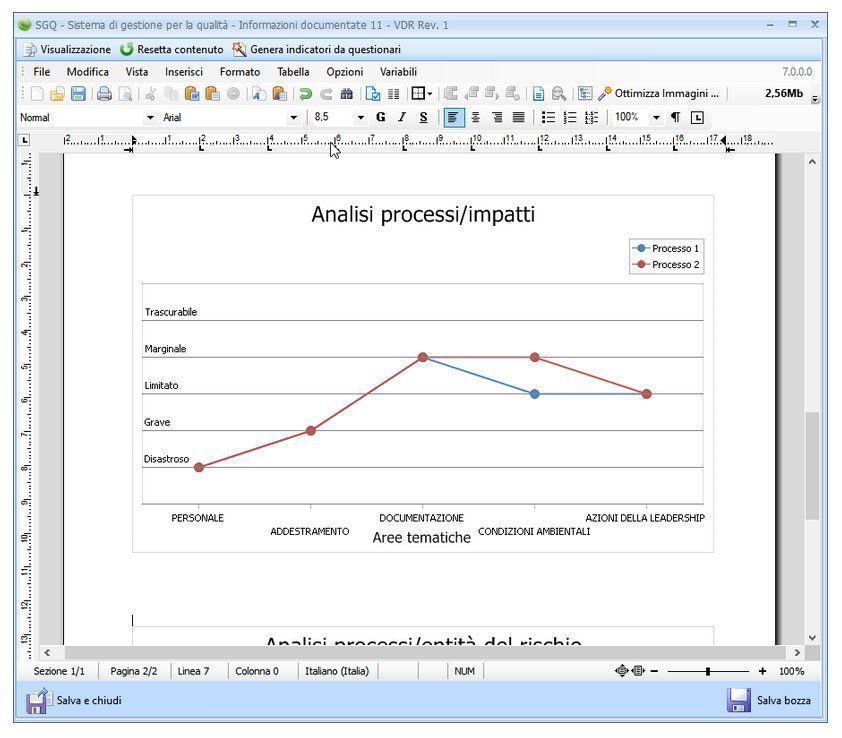Click the Resetta contenuto refresh icon
The width and height of the screenshot is (842, 738).
coord(126,49)
